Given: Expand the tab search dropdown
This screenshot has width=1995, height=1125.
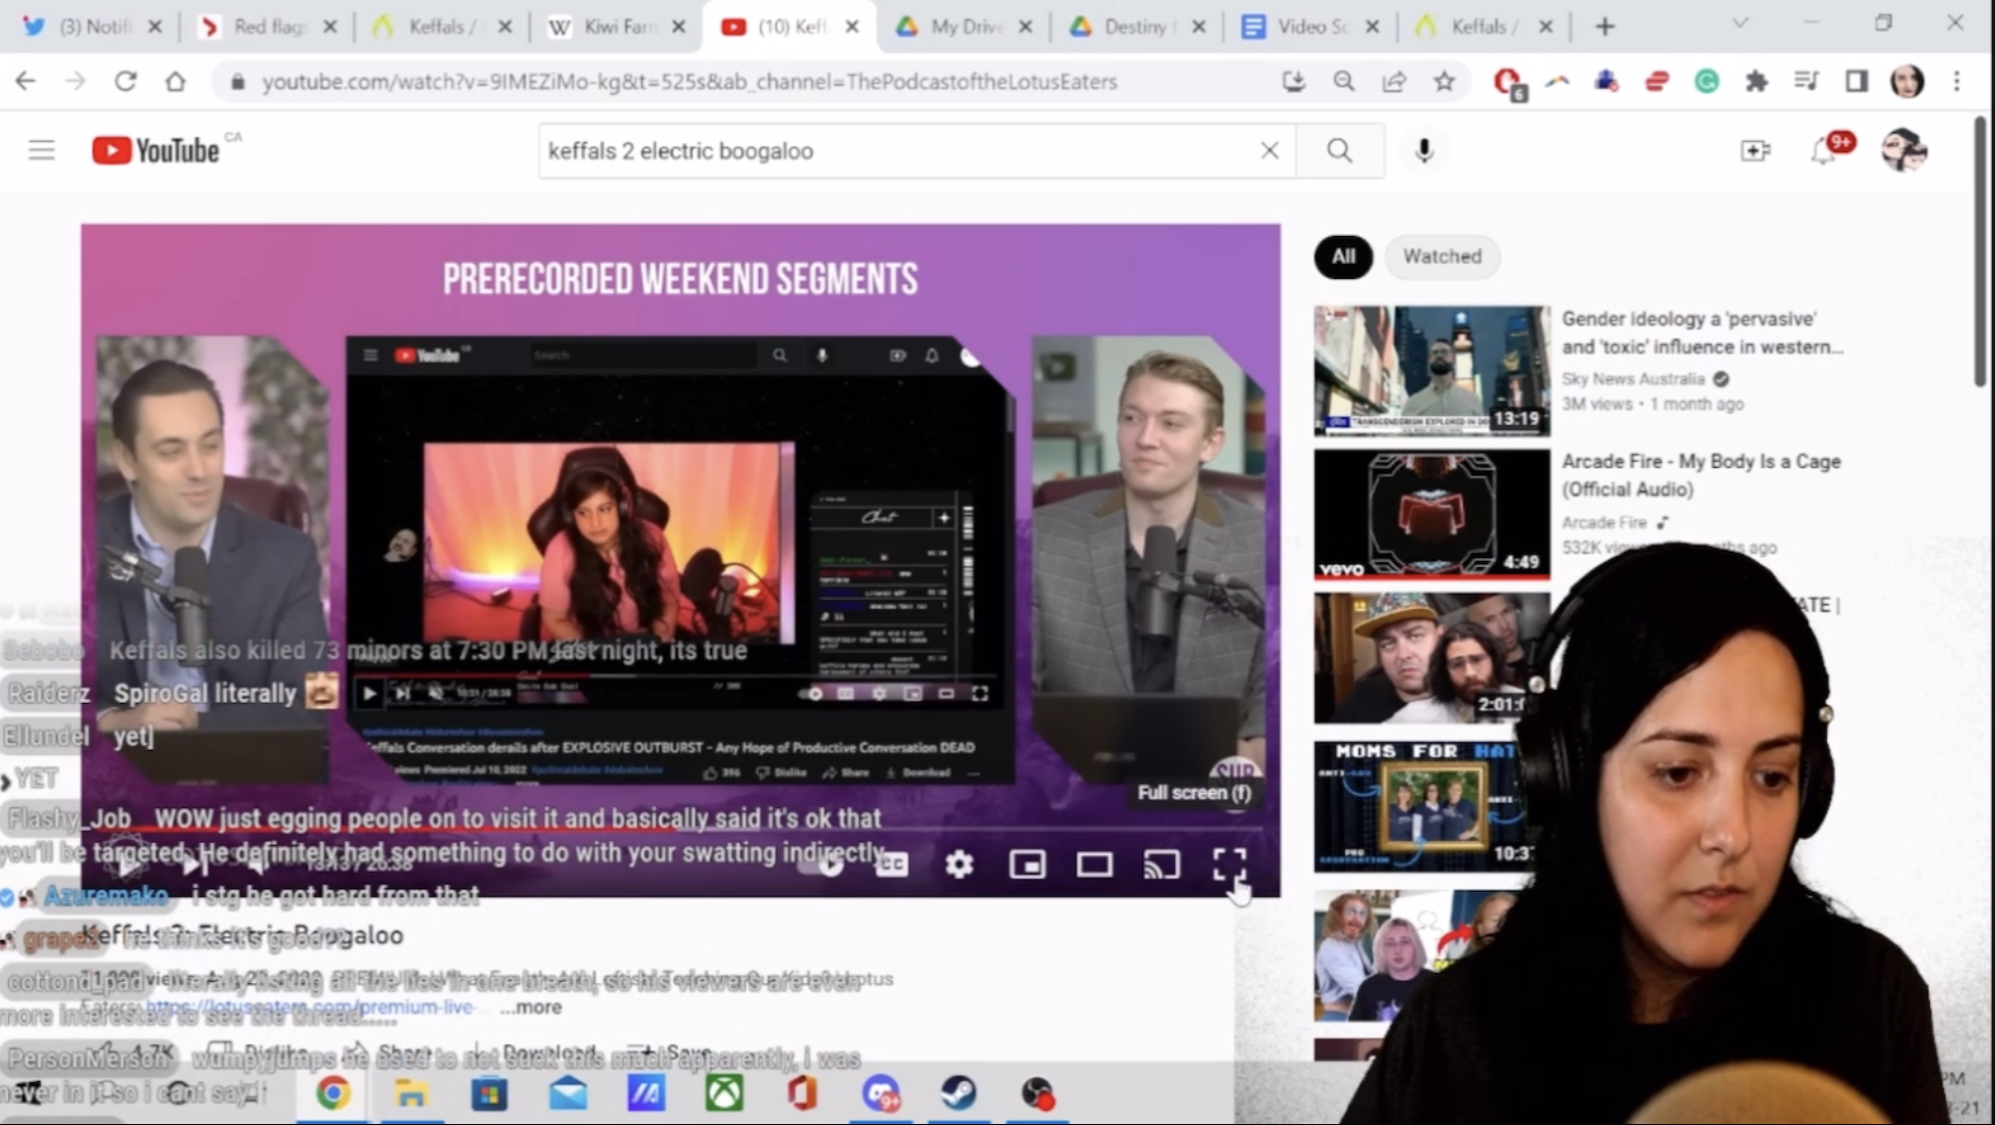Looking at the screenshot, I should [x=1740, y=23].
